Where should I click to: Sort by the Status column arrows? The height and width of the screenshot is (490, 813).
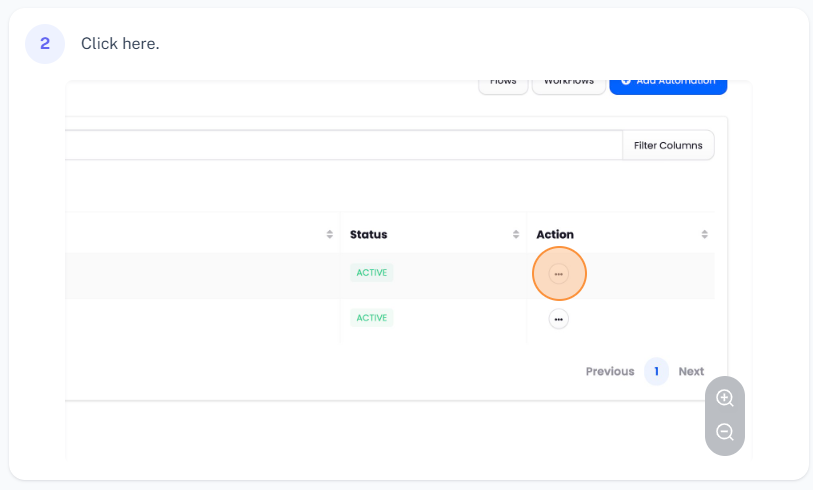coord(516,235)
